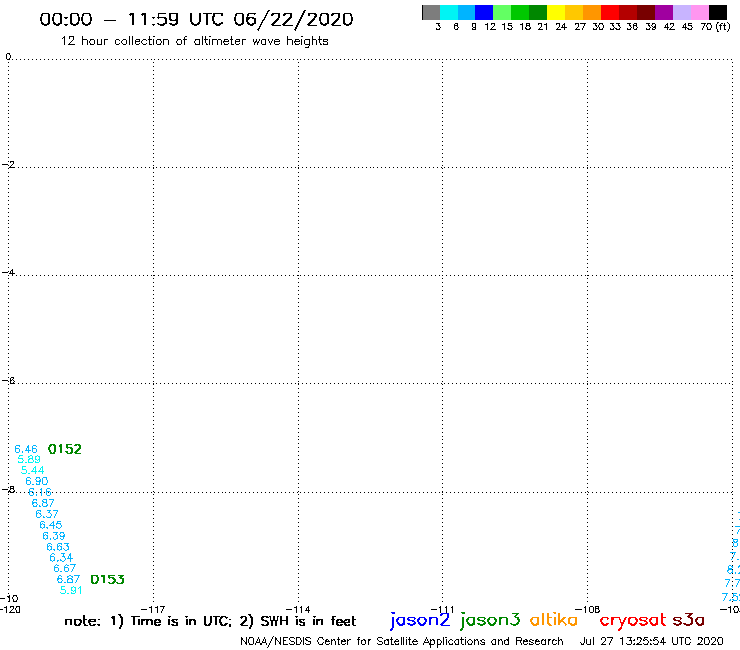Click the -2 latitude axis label
This screenshot has height=650, width=740.
coord(8,165)
